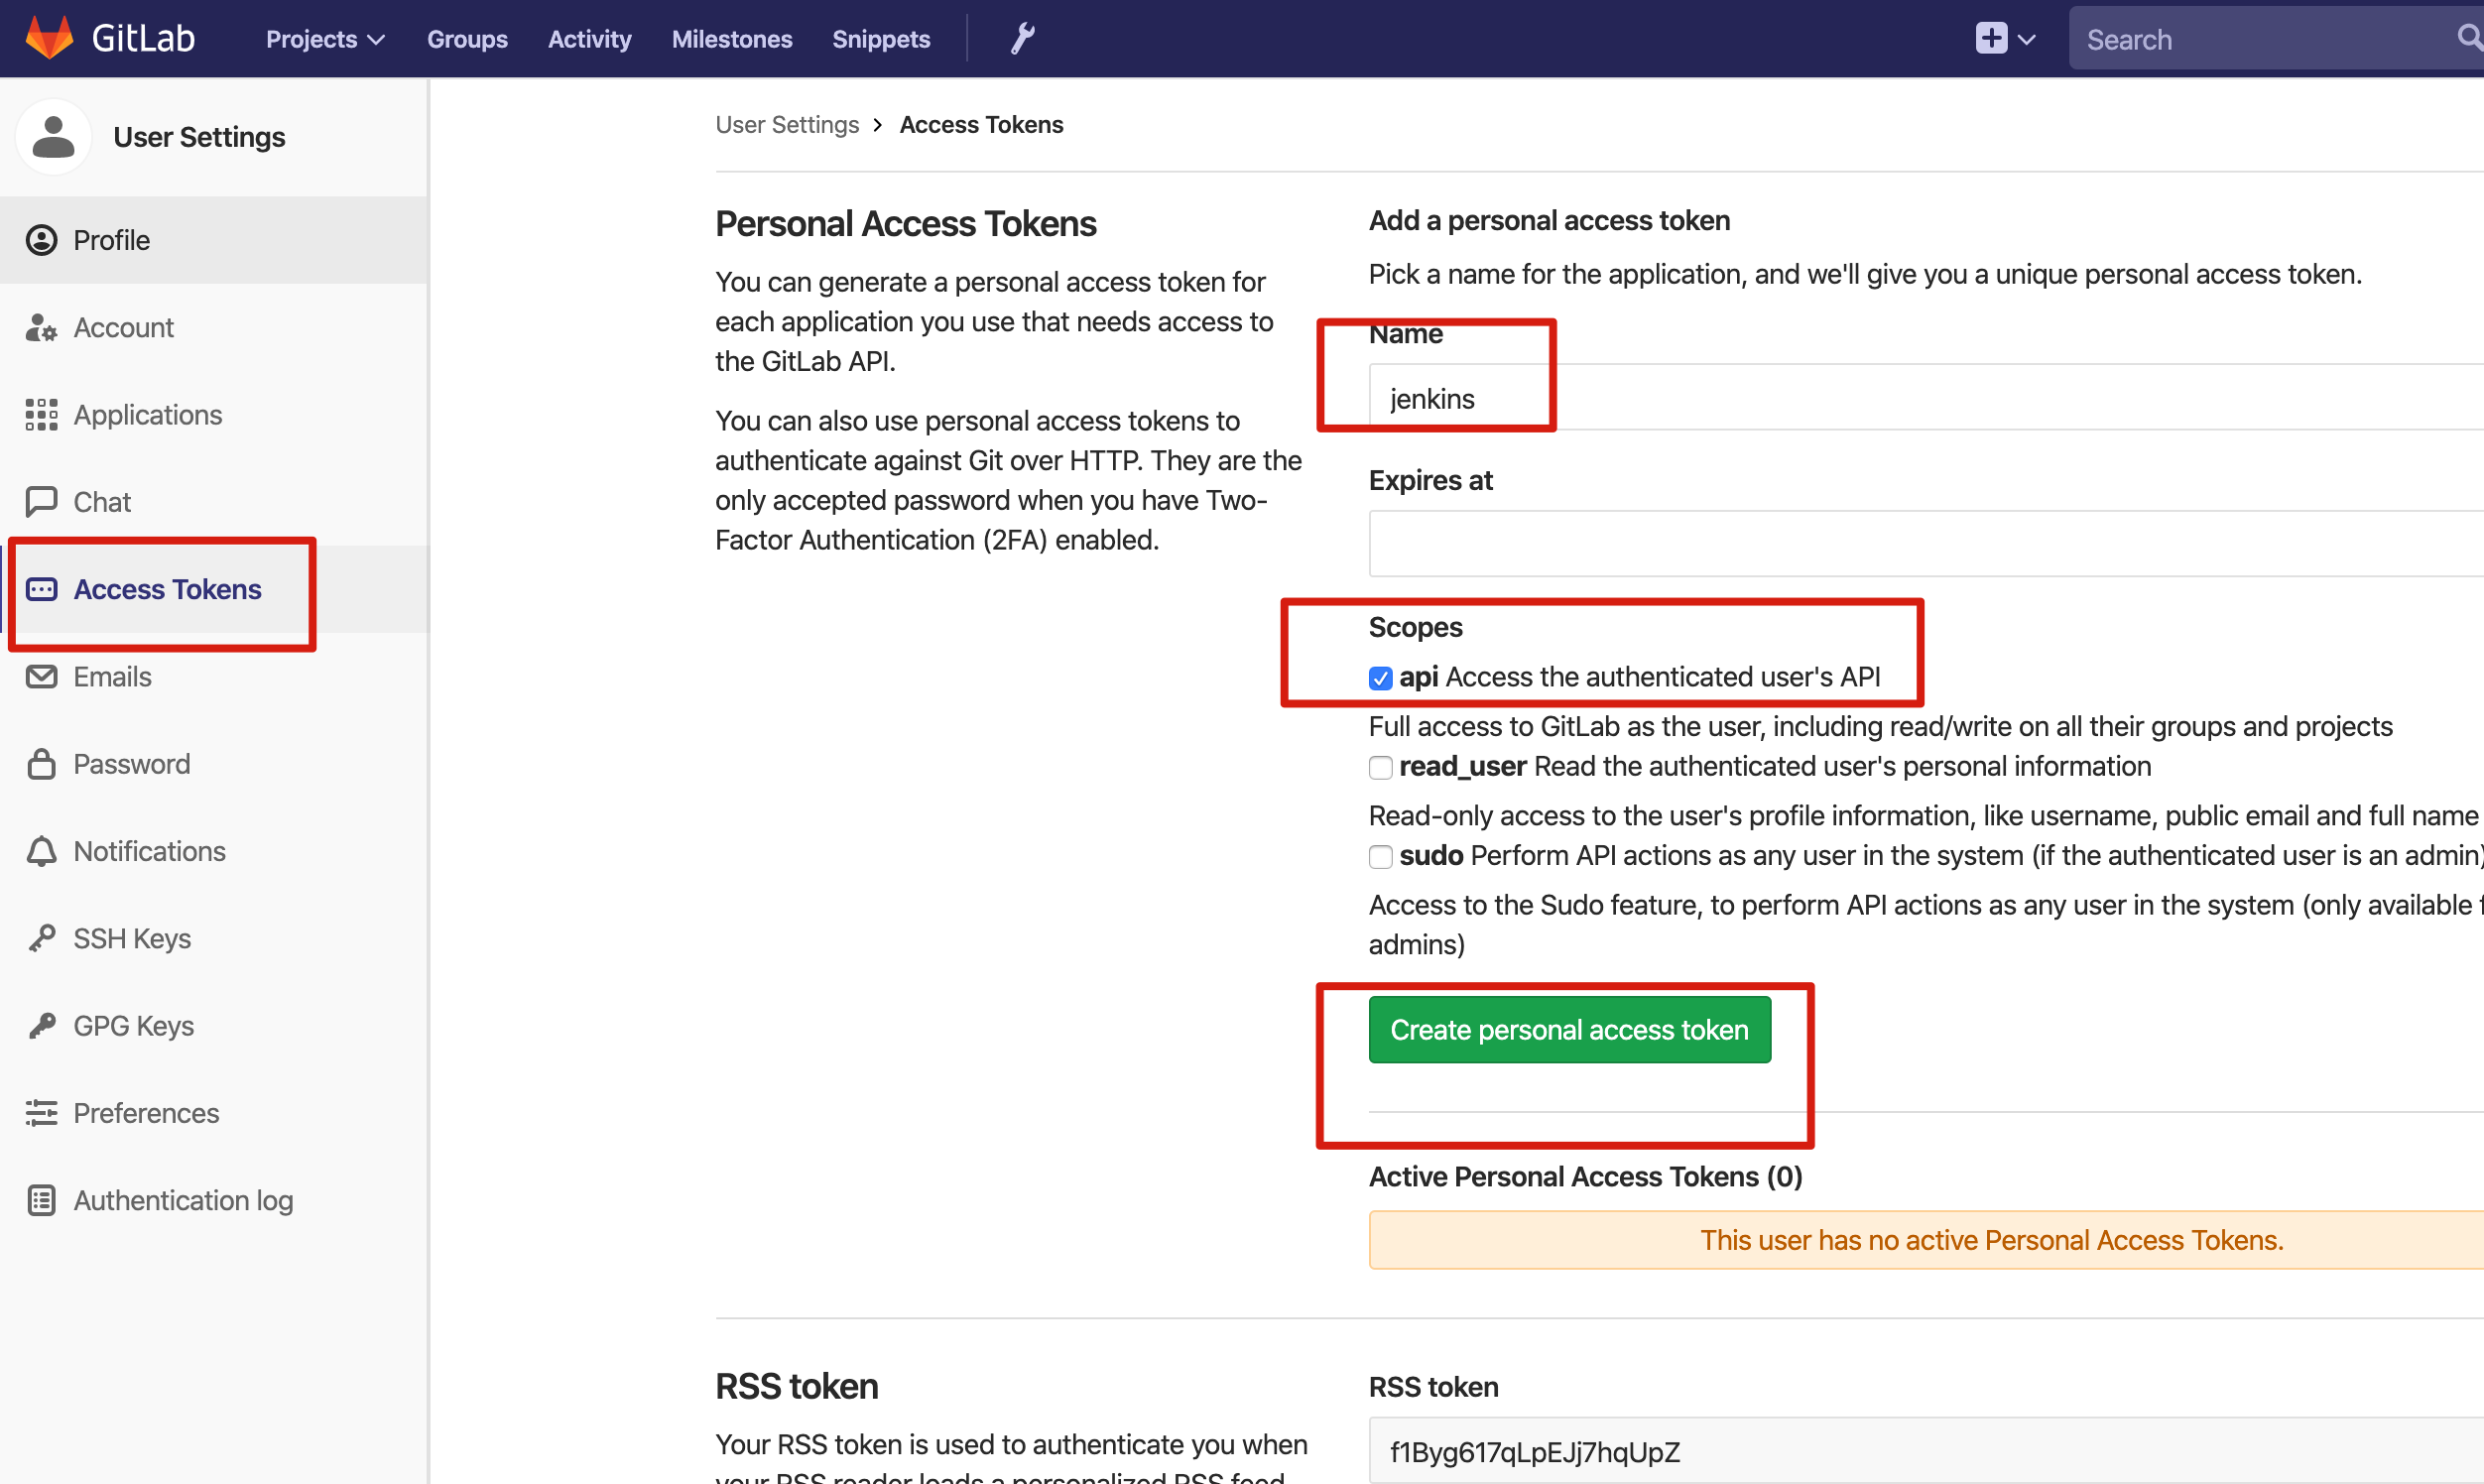The image size is (2484, 1484).
Task: Click the Emails envelope icon
Action: (41, 677)
